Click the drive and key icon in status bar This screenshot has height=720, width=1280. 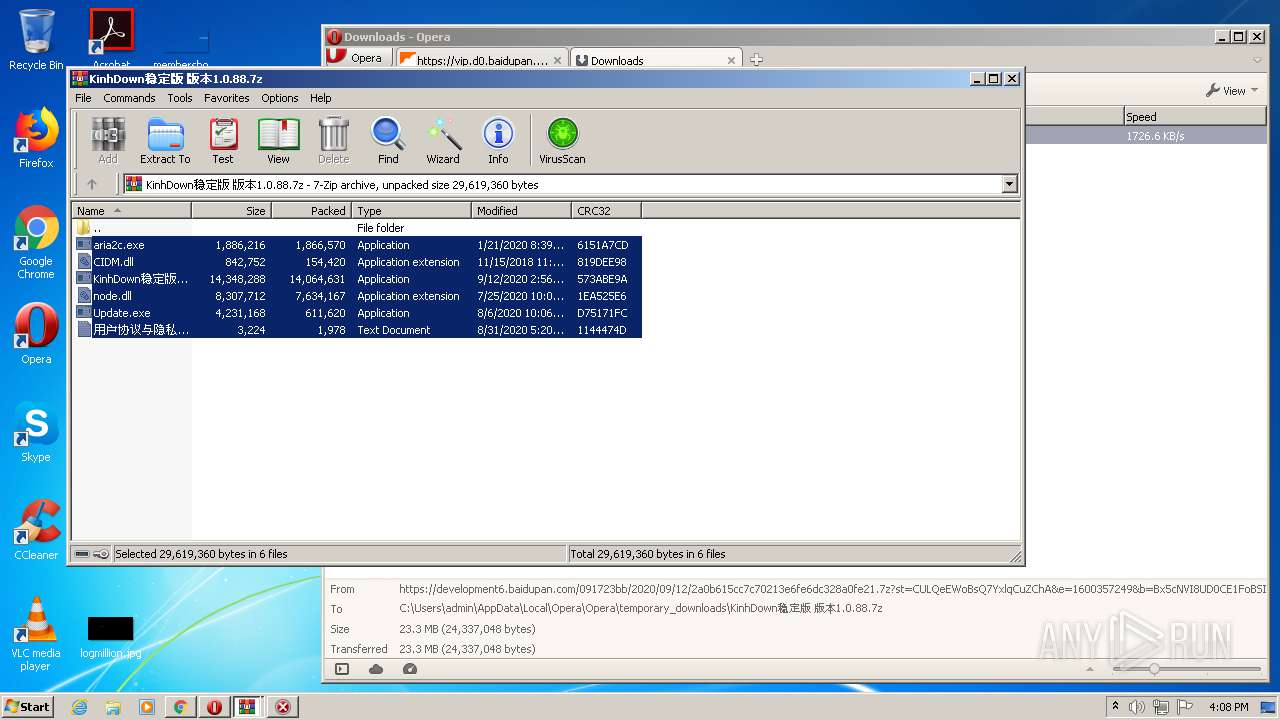92,554
